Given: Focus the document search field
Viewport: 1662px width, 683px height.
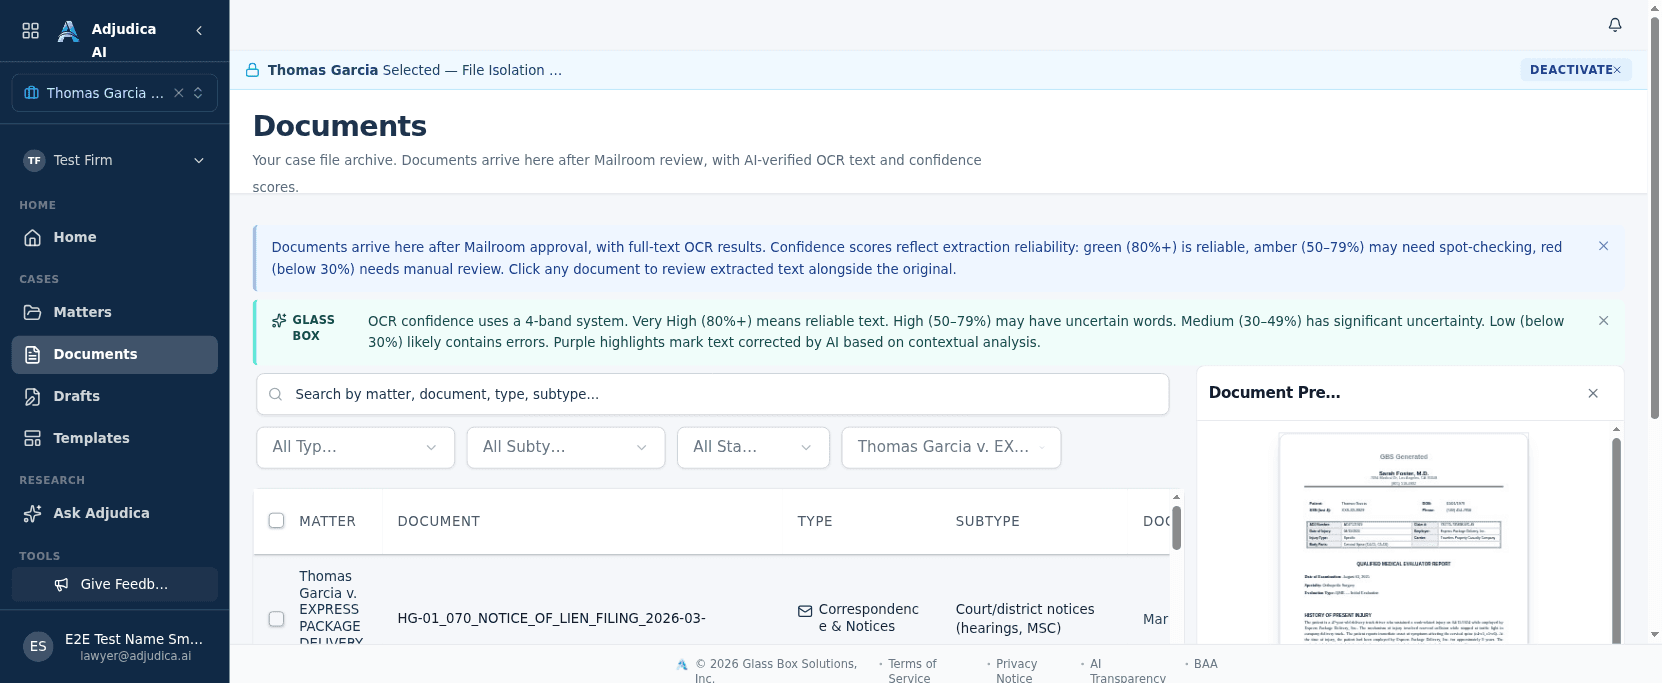Looking at the screenshot, I should pos(713,394).
